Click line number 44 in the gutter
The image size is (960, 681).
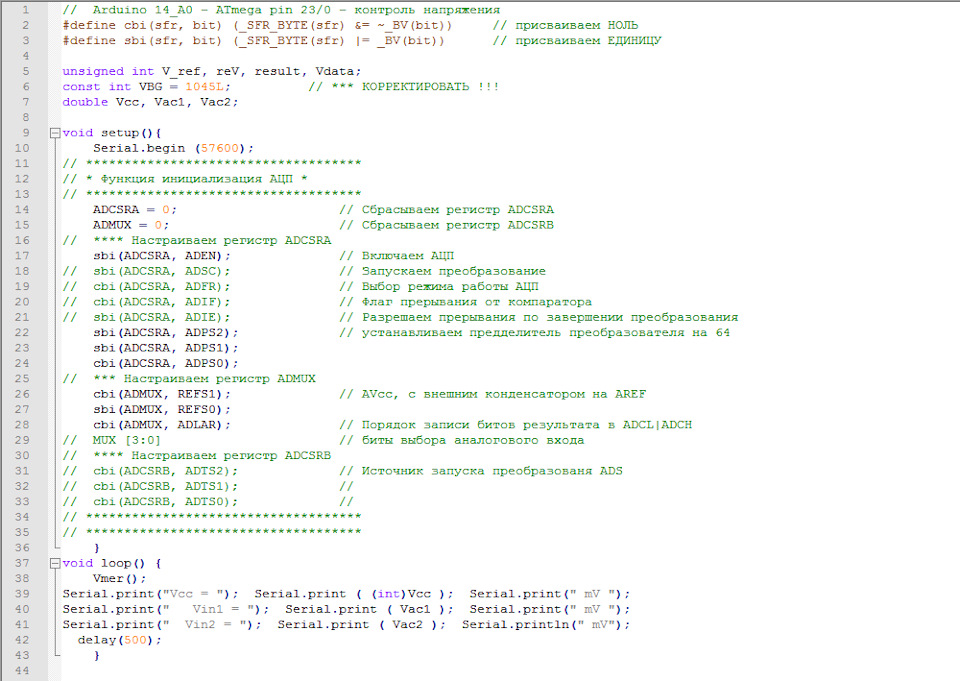point(22,671)
